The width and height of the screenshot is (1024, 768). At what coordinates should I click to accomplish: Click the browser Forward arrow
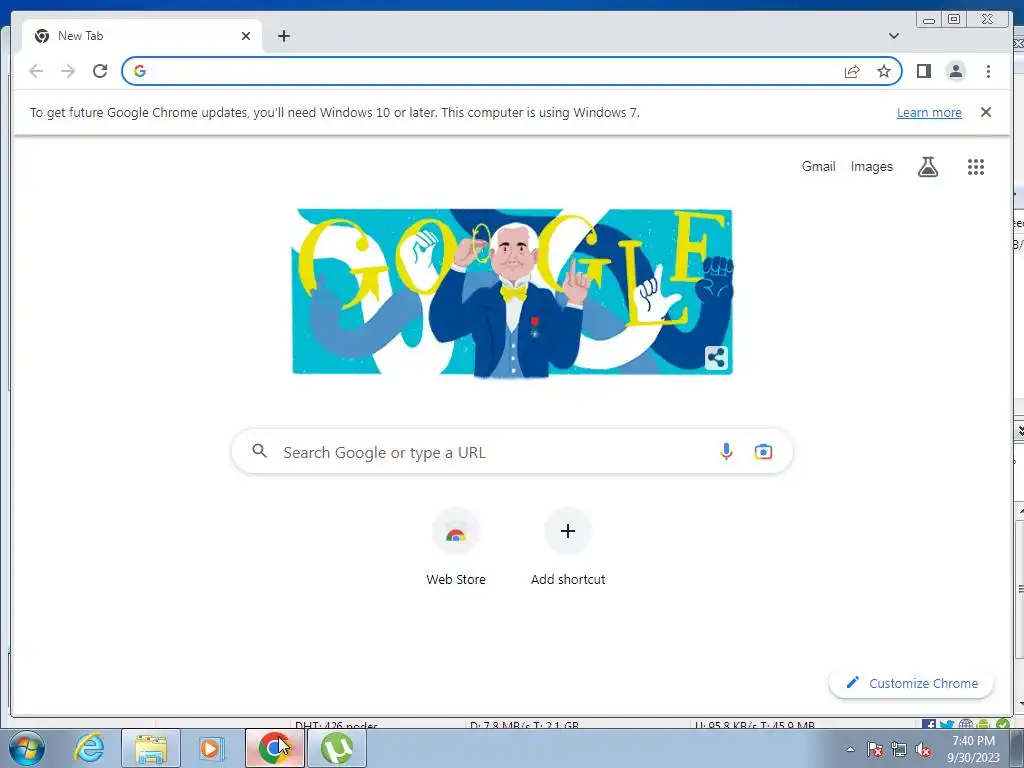pos(68,71)
